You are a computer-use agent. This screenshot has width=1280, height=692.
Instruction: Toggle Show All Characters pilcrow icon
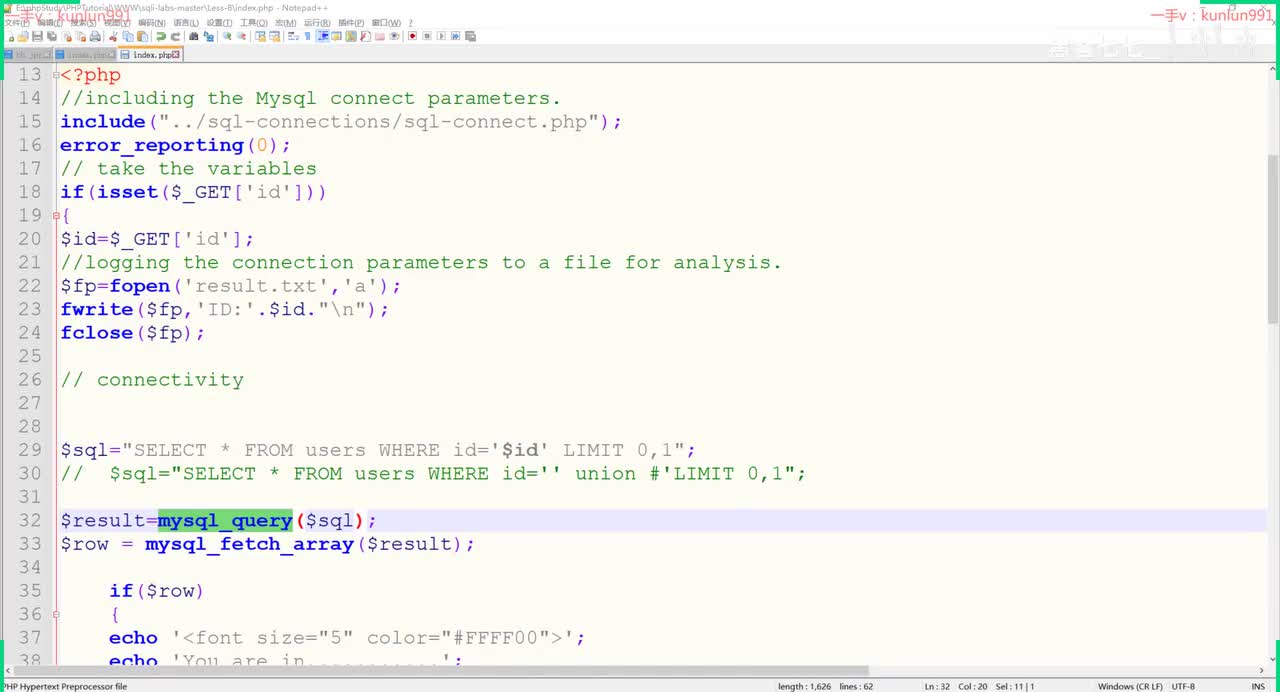click(x=307, y=36)
